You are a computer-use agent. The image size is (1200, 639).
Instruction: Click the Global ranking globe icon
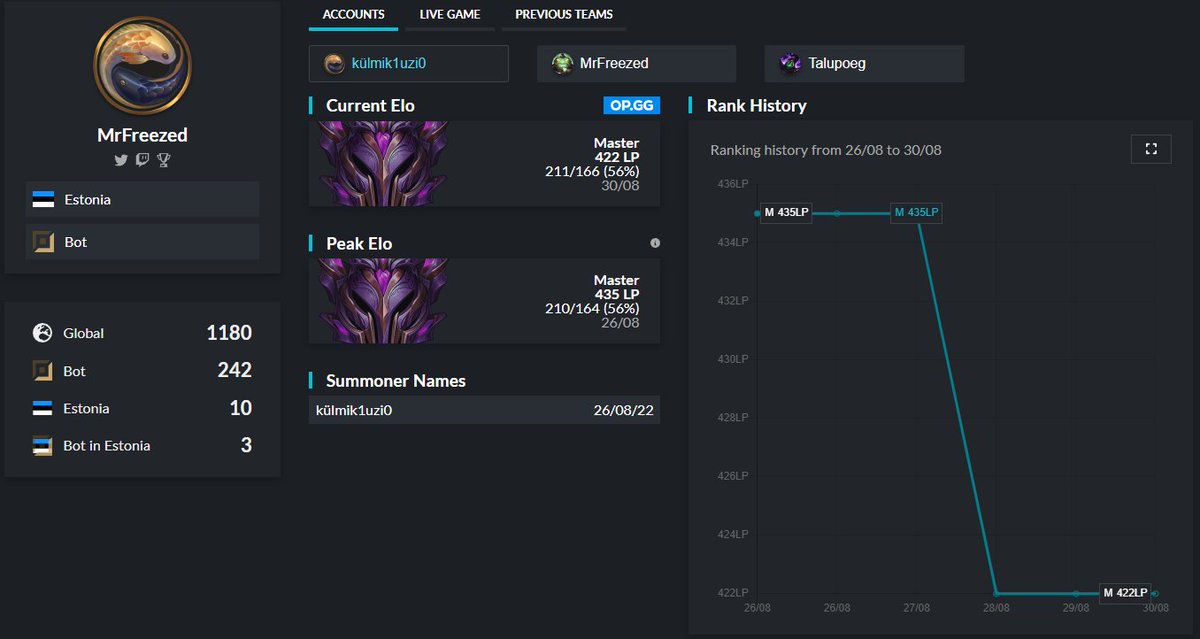click(x=42, y=333)
